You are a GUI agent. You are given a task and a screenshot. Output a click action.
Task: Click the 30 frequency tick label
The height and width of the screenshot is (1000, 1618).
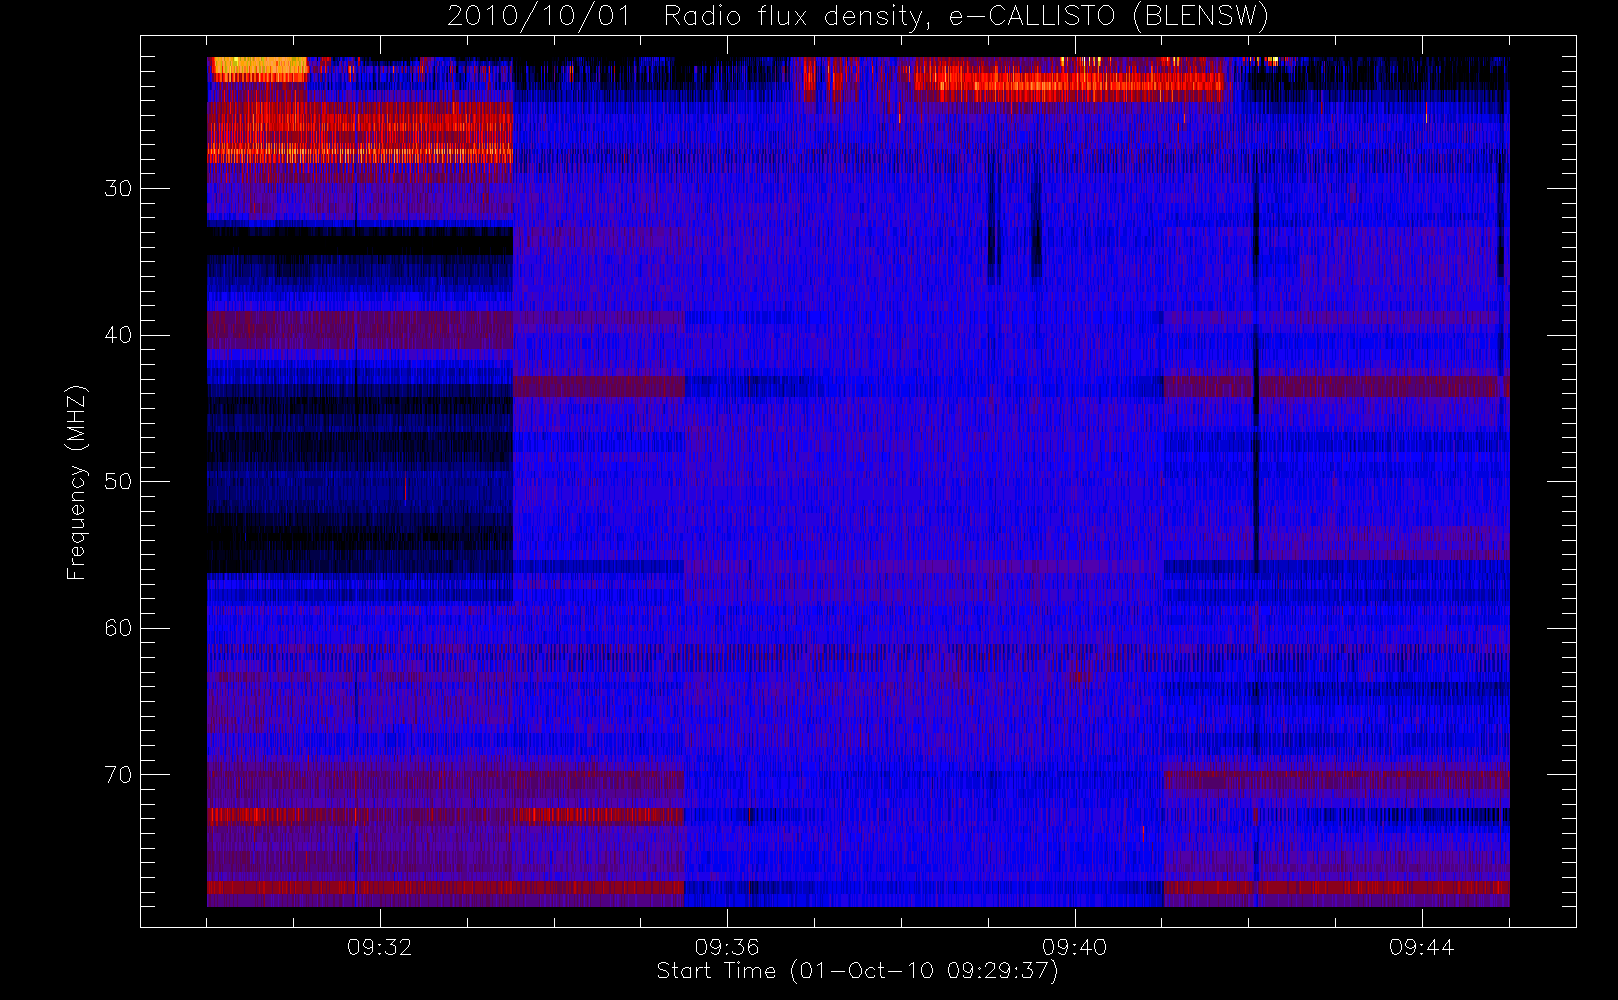click(x=118, y=189)
